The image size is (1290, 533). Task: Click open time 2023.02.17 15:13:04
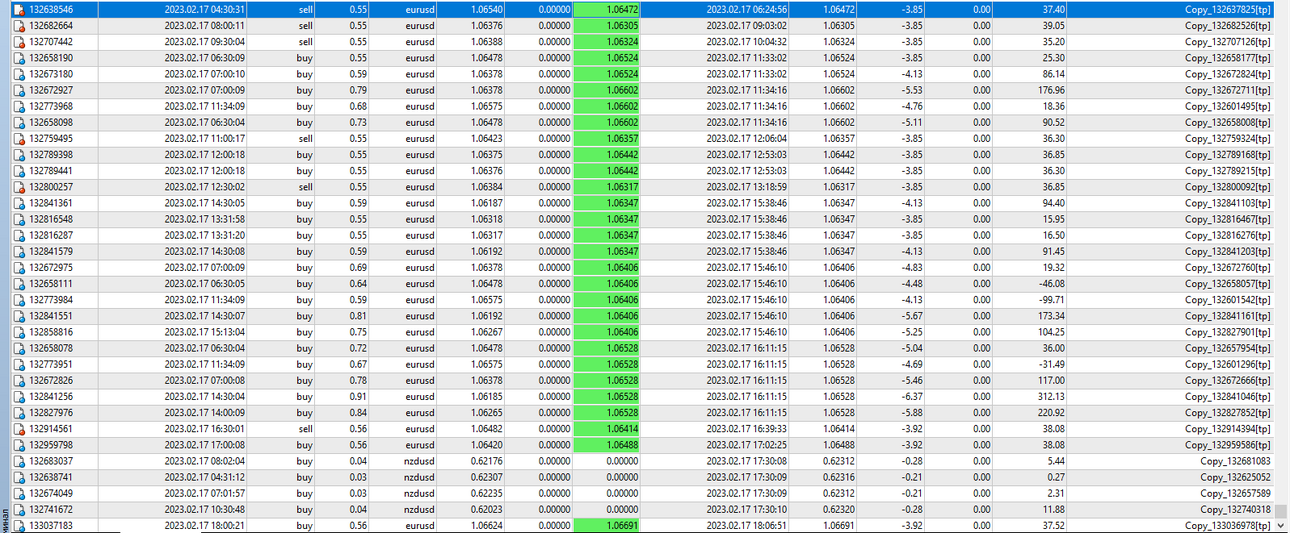(205, 332)
